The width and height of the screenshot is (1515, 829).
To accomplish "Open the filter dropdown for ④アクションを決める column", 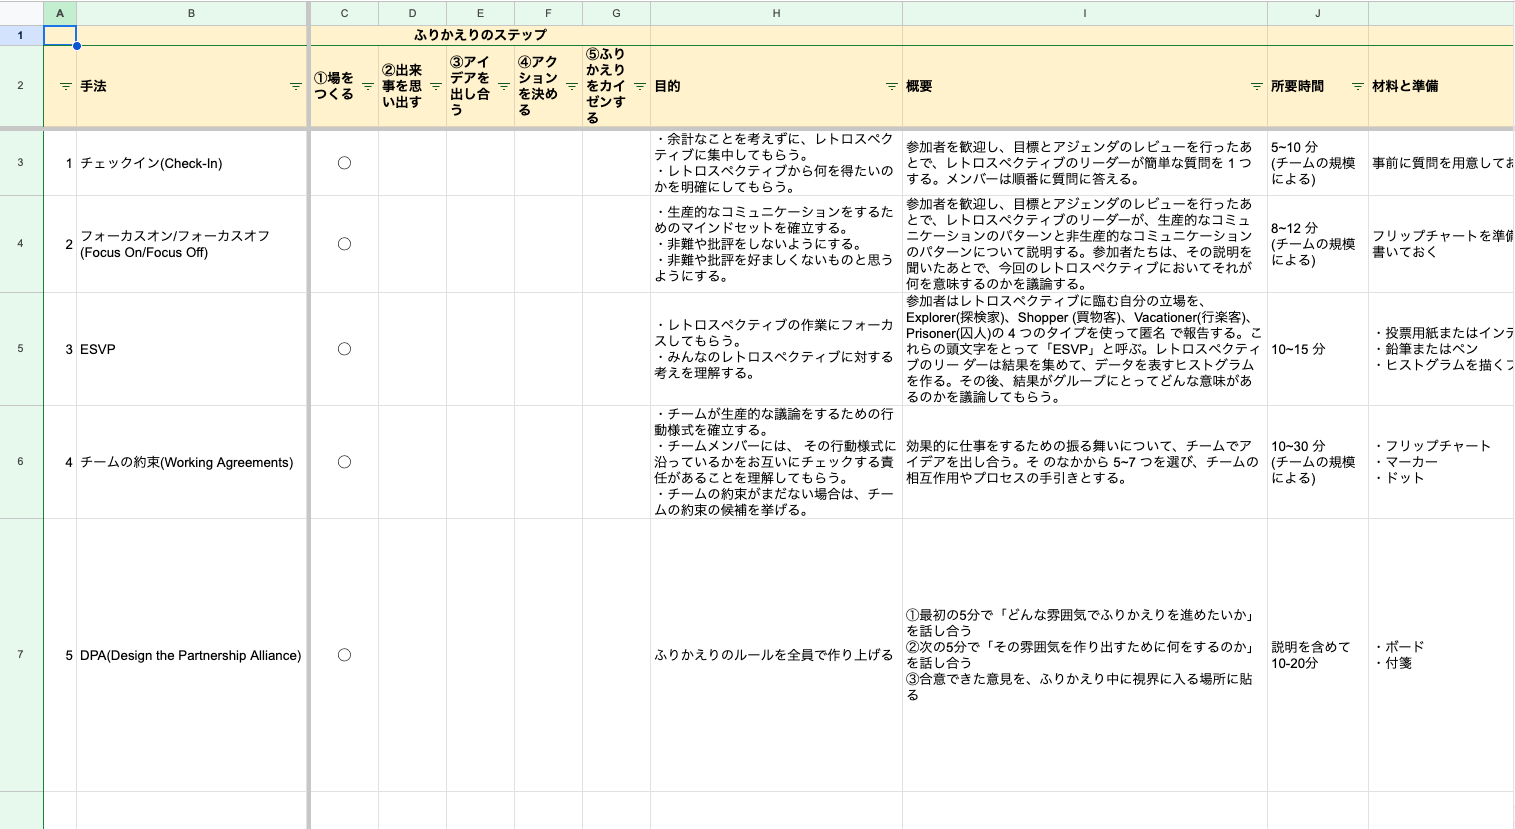I will tap(571, 86).
